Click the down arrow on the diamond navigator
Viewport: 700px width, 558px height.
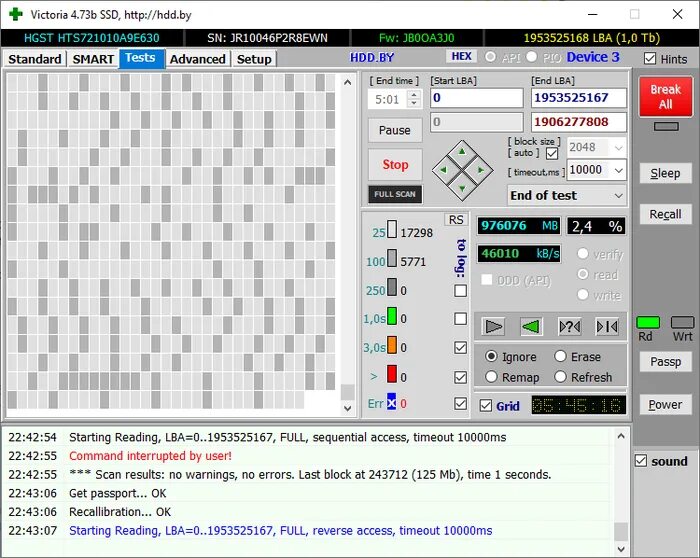(462, 188)
